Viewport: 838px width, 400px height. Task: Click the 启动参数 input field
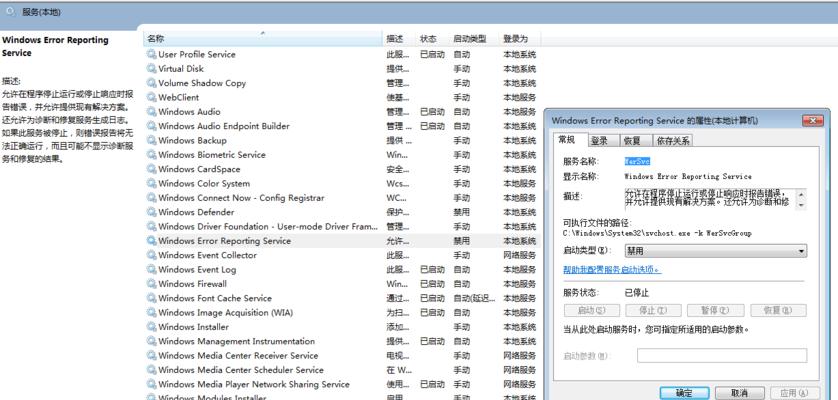[722, 356]
